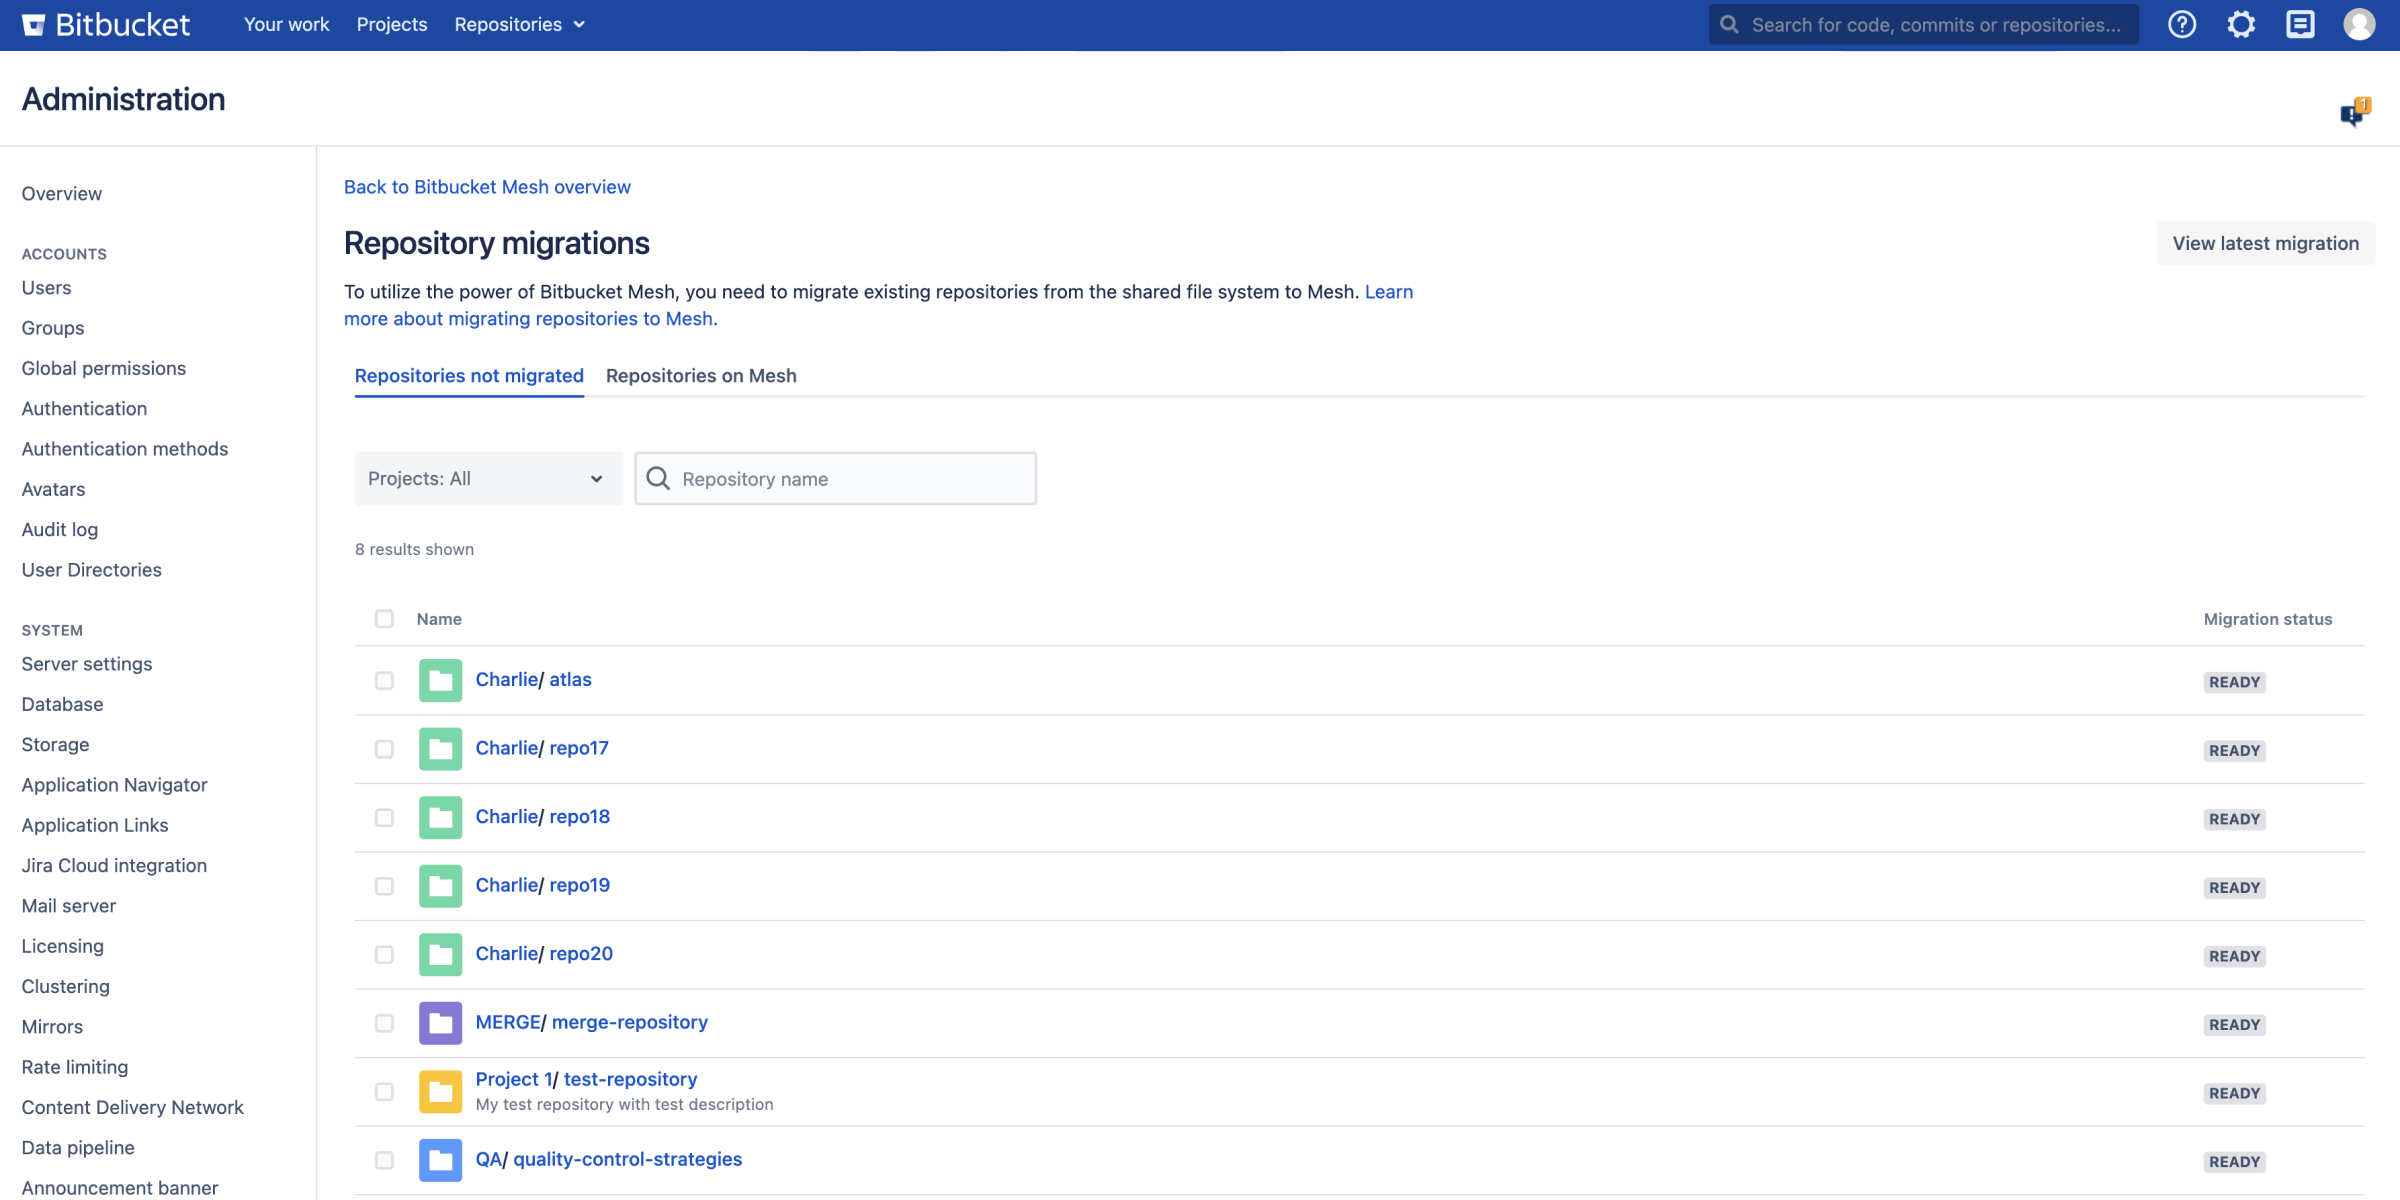The image size is (2400, 1200).
Task: Open Storage in the sidebar
Action: coord(55,744)
